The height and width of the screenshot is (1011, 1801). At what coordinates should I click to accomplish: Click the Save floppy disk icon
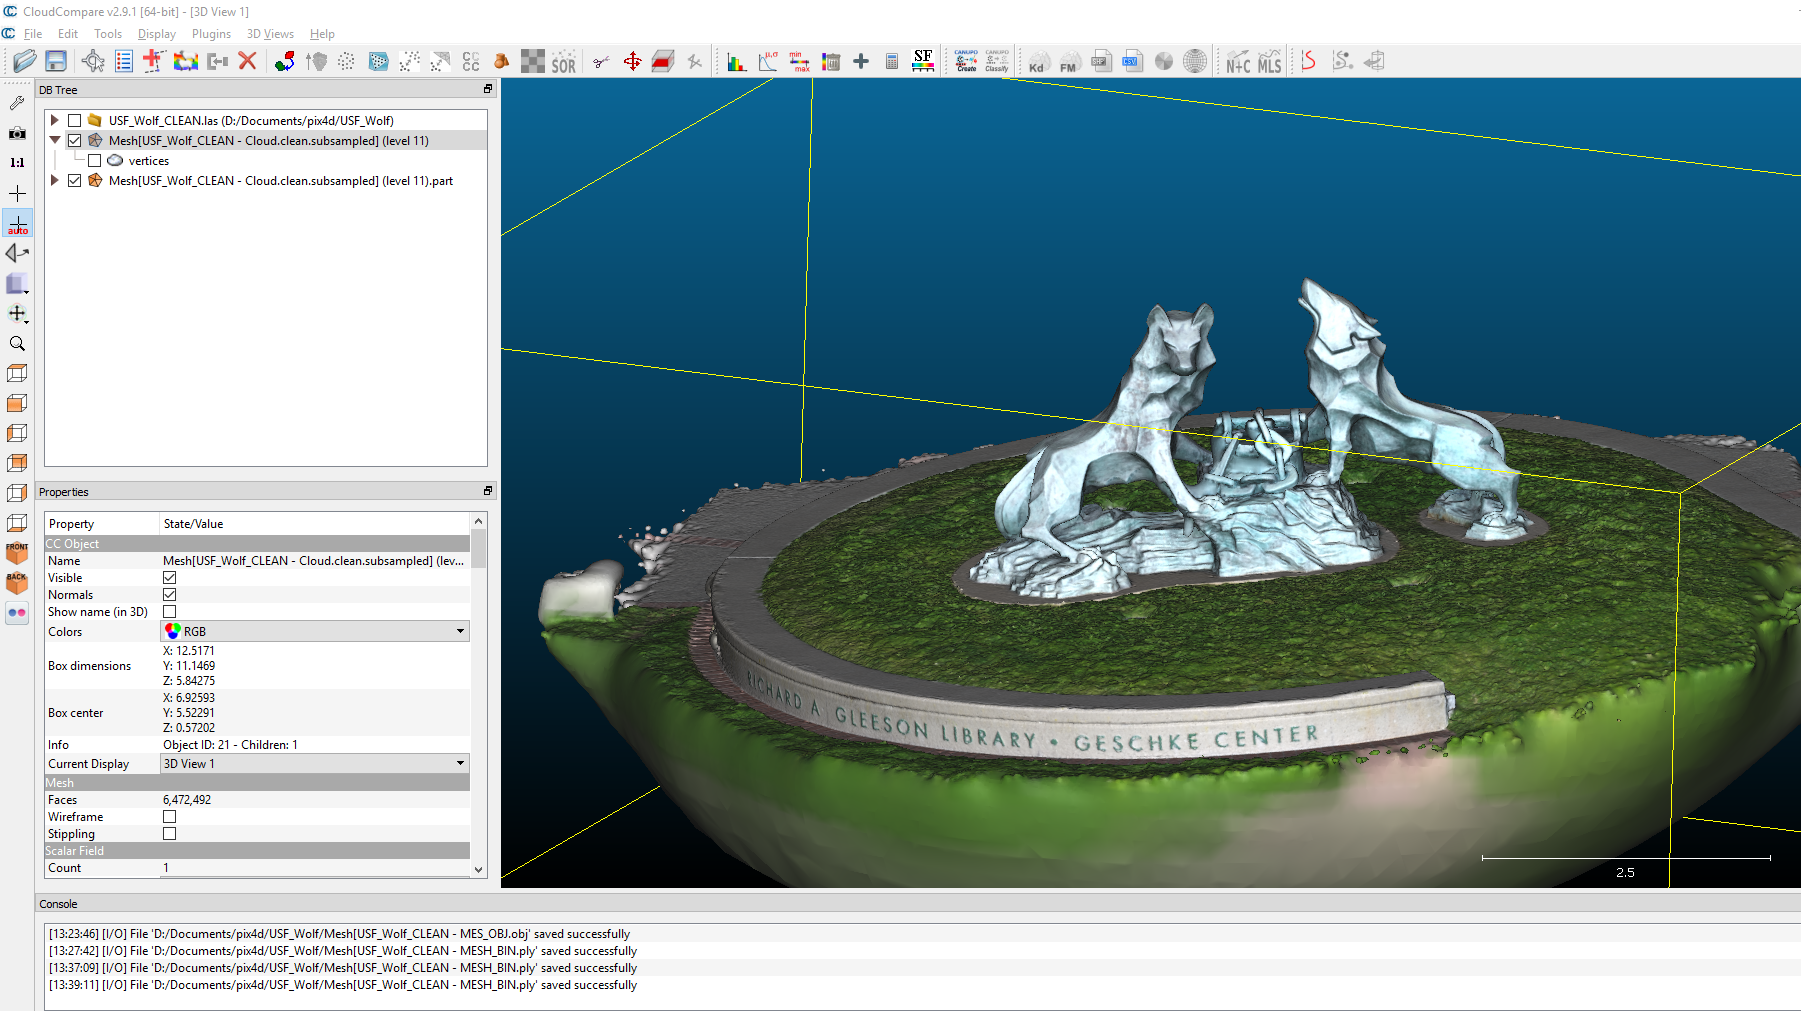(56, 61)
